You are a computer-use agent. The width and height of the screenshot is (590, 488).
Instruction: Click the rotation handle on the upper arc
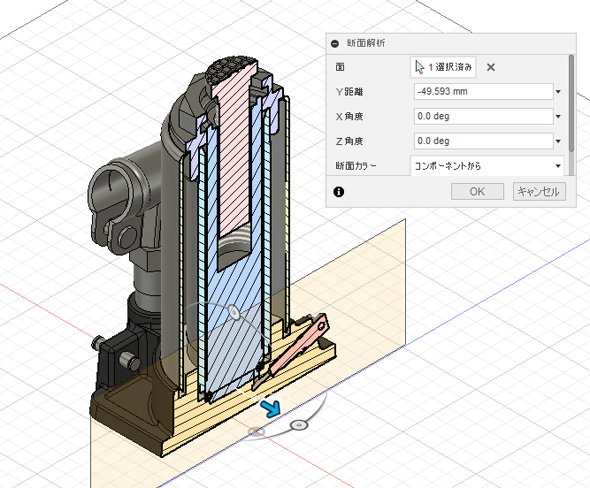234,312
